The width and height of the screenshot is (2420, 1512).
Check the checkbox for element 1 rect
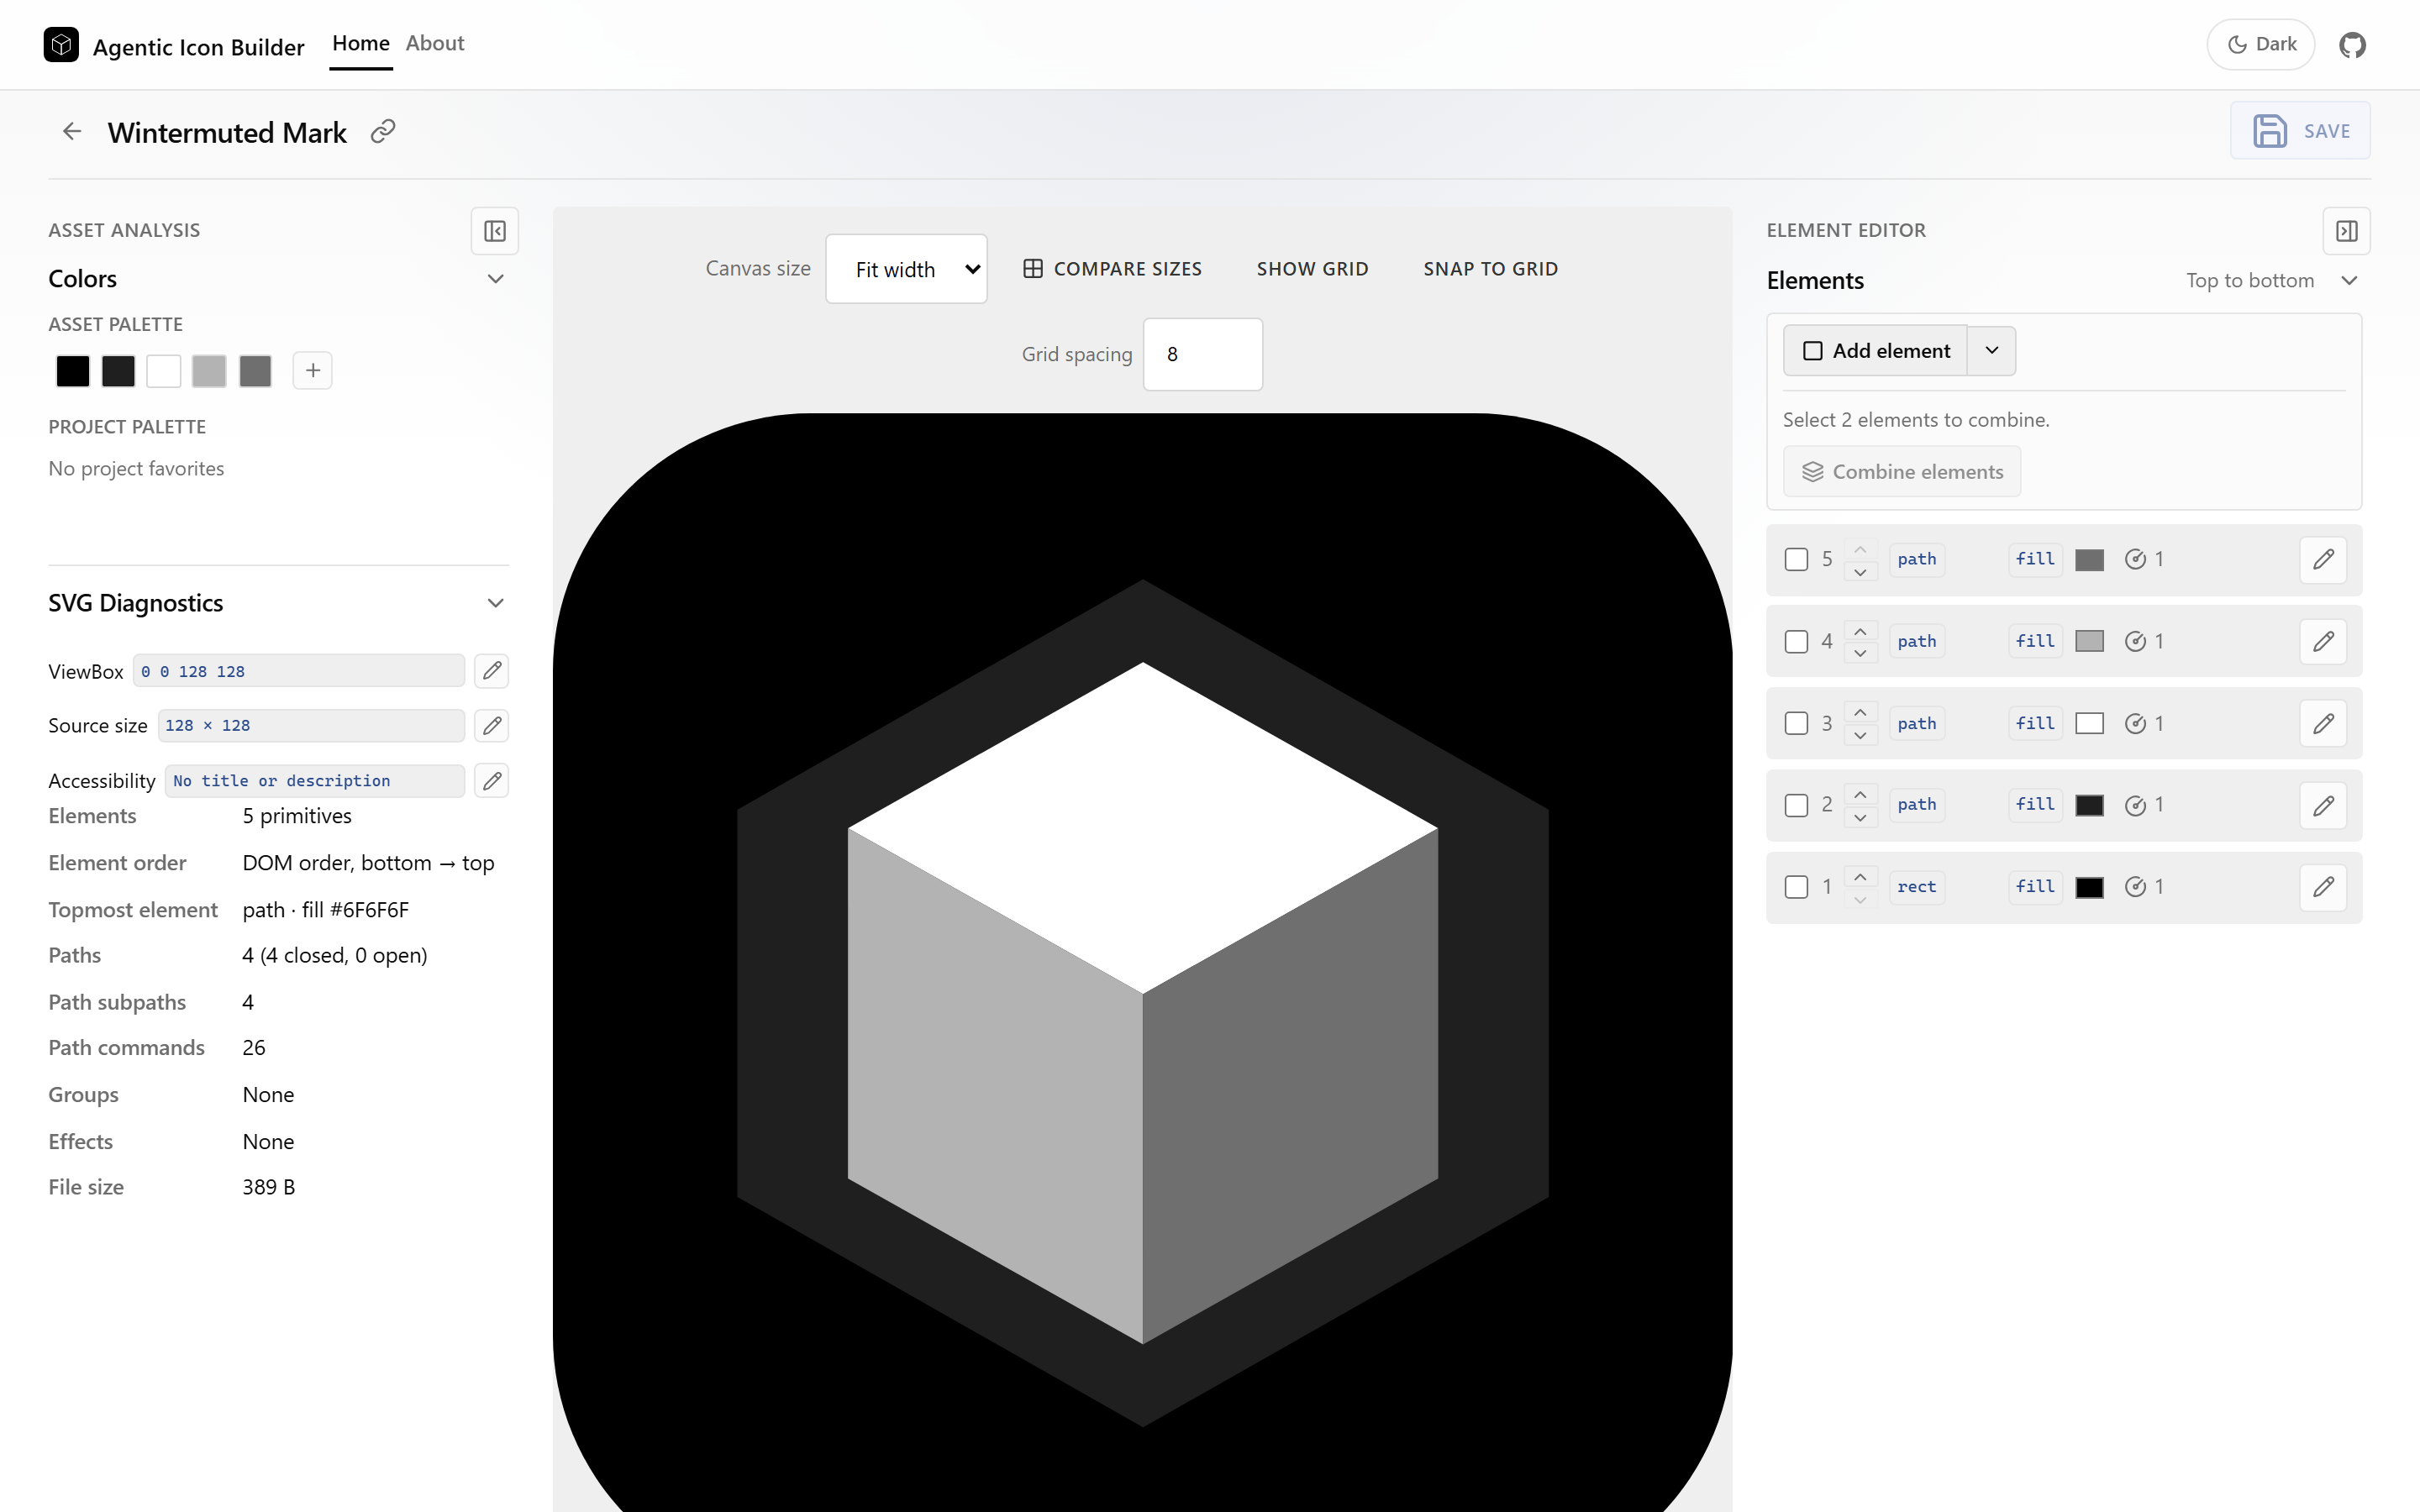click(x=1796, y=887)
